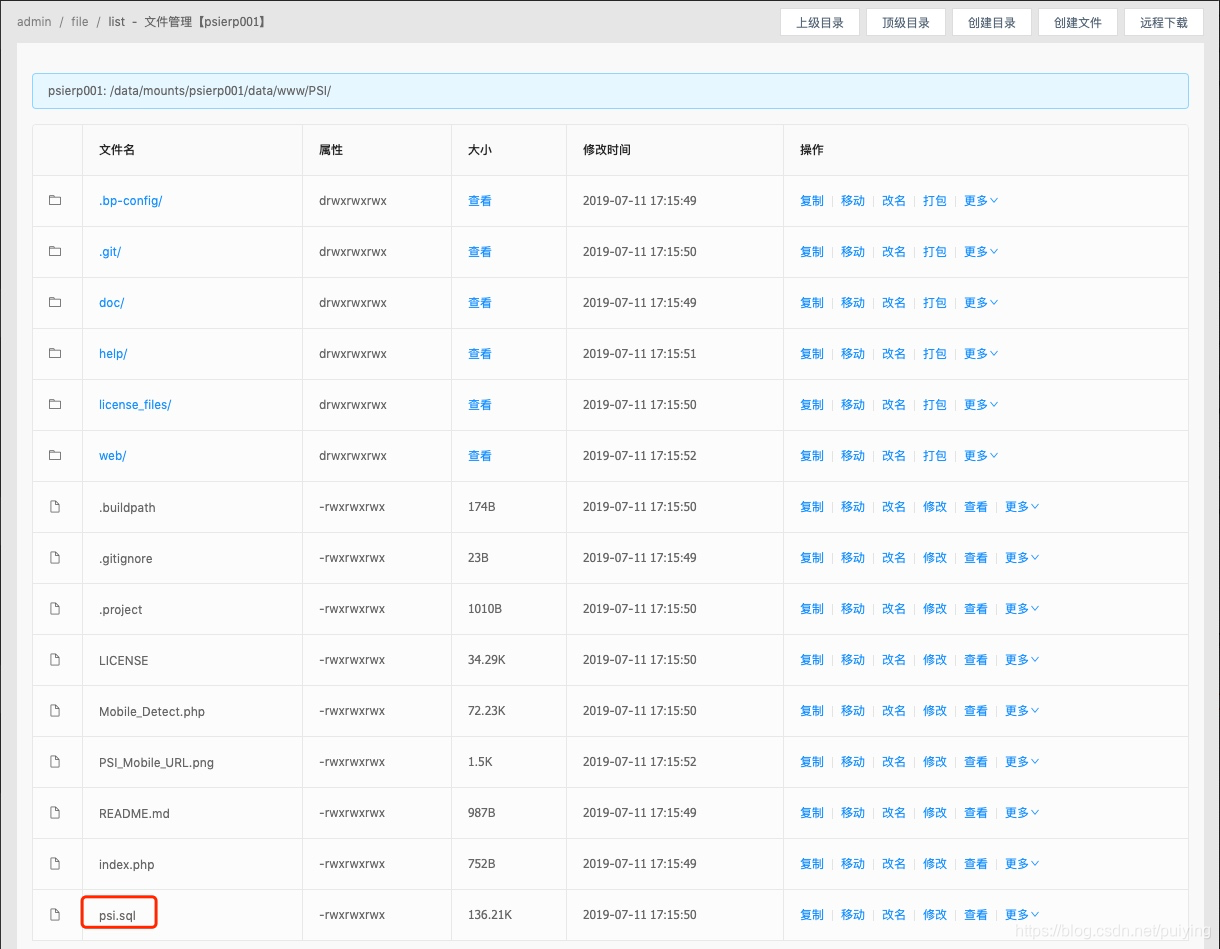Viewport: 1220px width, 949px height.
Task: Click the folder icon beside license_files/
Action: 55,404
